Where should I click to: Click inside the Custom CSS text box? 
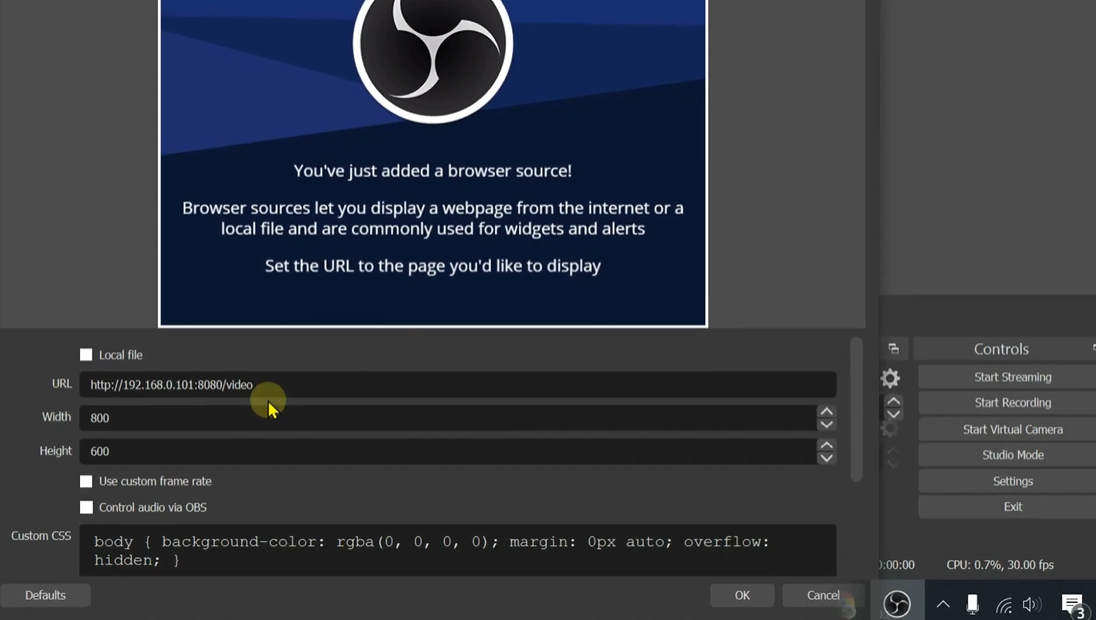click(458, 551)
